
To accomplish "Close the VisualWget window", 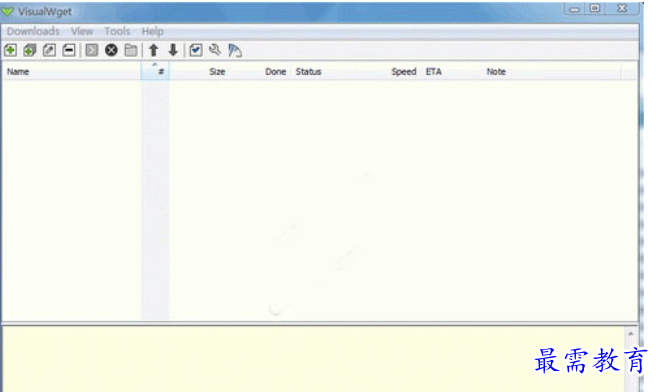I will point(623,9).
